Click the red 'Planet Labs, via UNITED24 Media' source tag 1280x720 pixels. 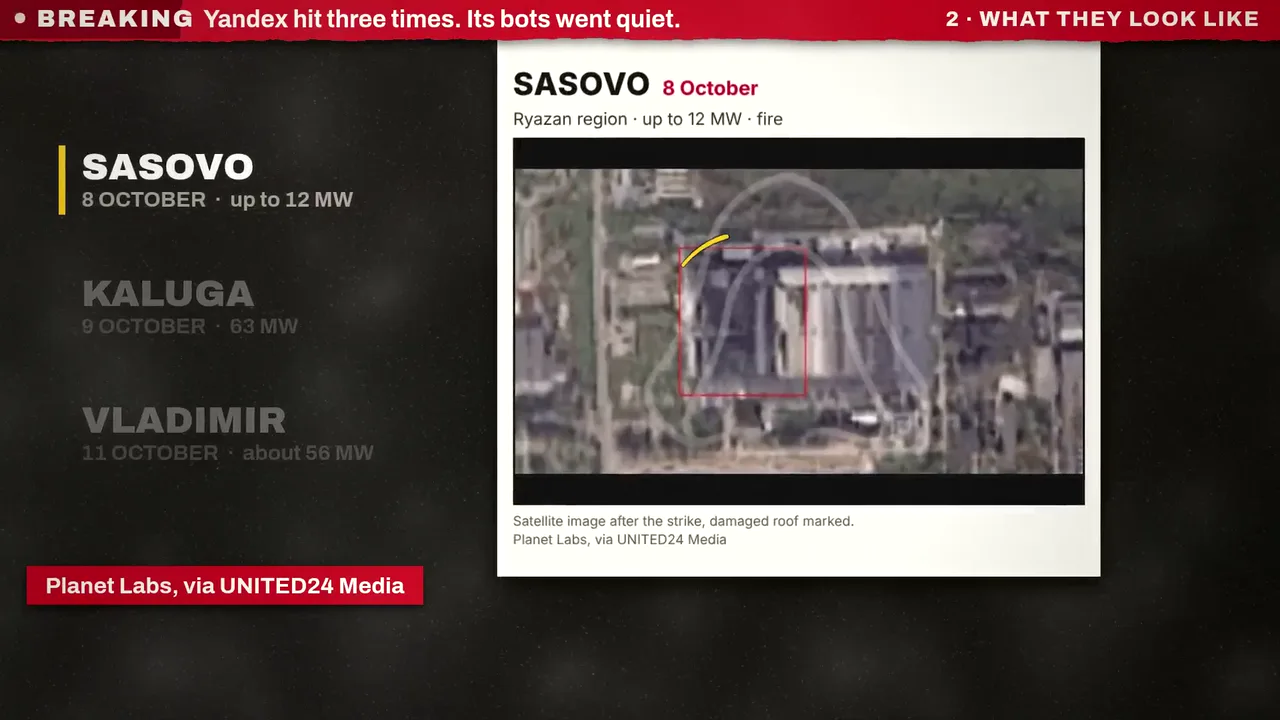pos(225,586)
